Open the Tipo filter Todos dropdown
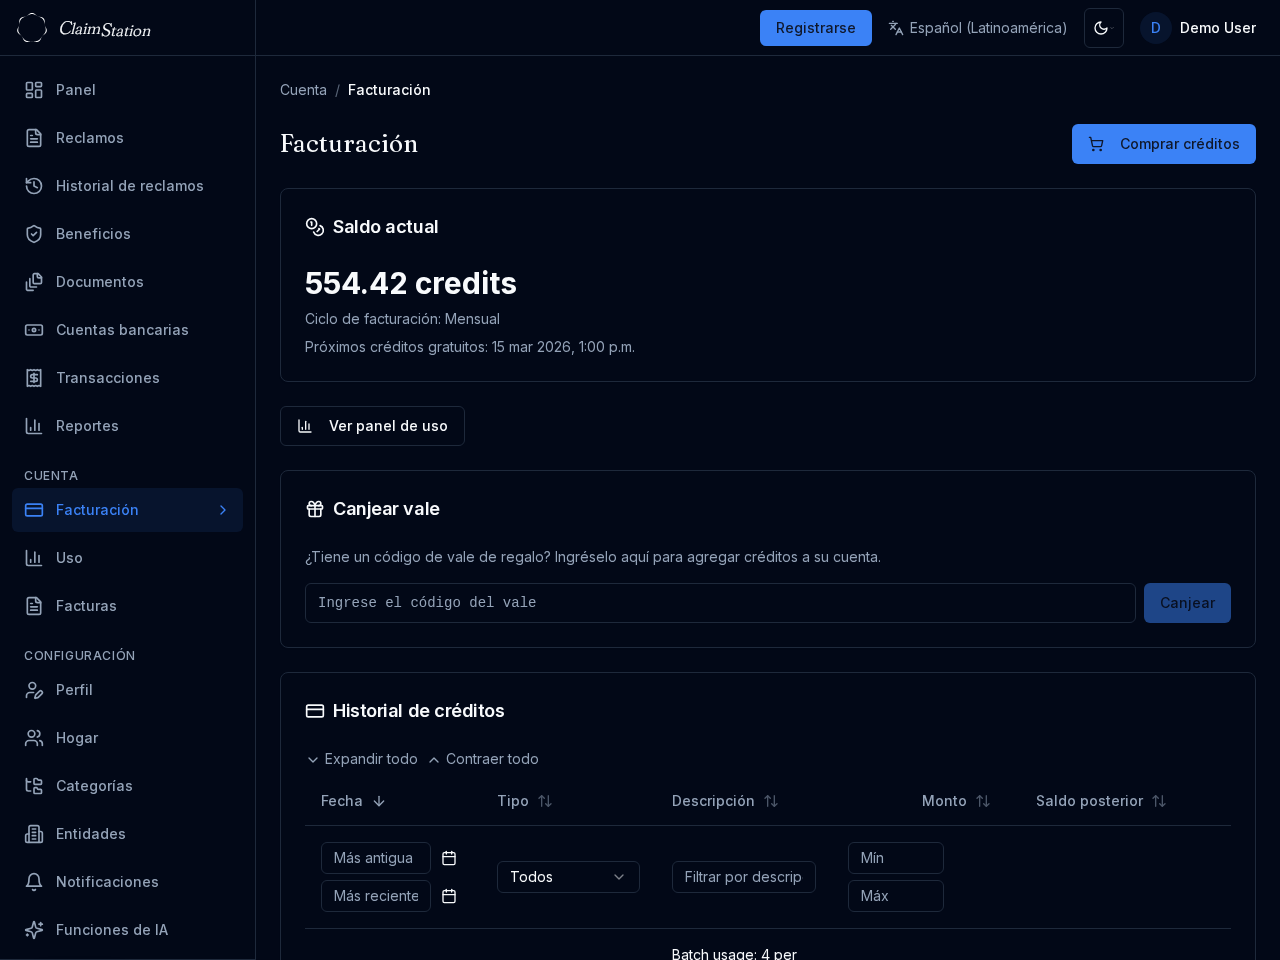This screenshot has width=1280, height=960. coord(568,877)
